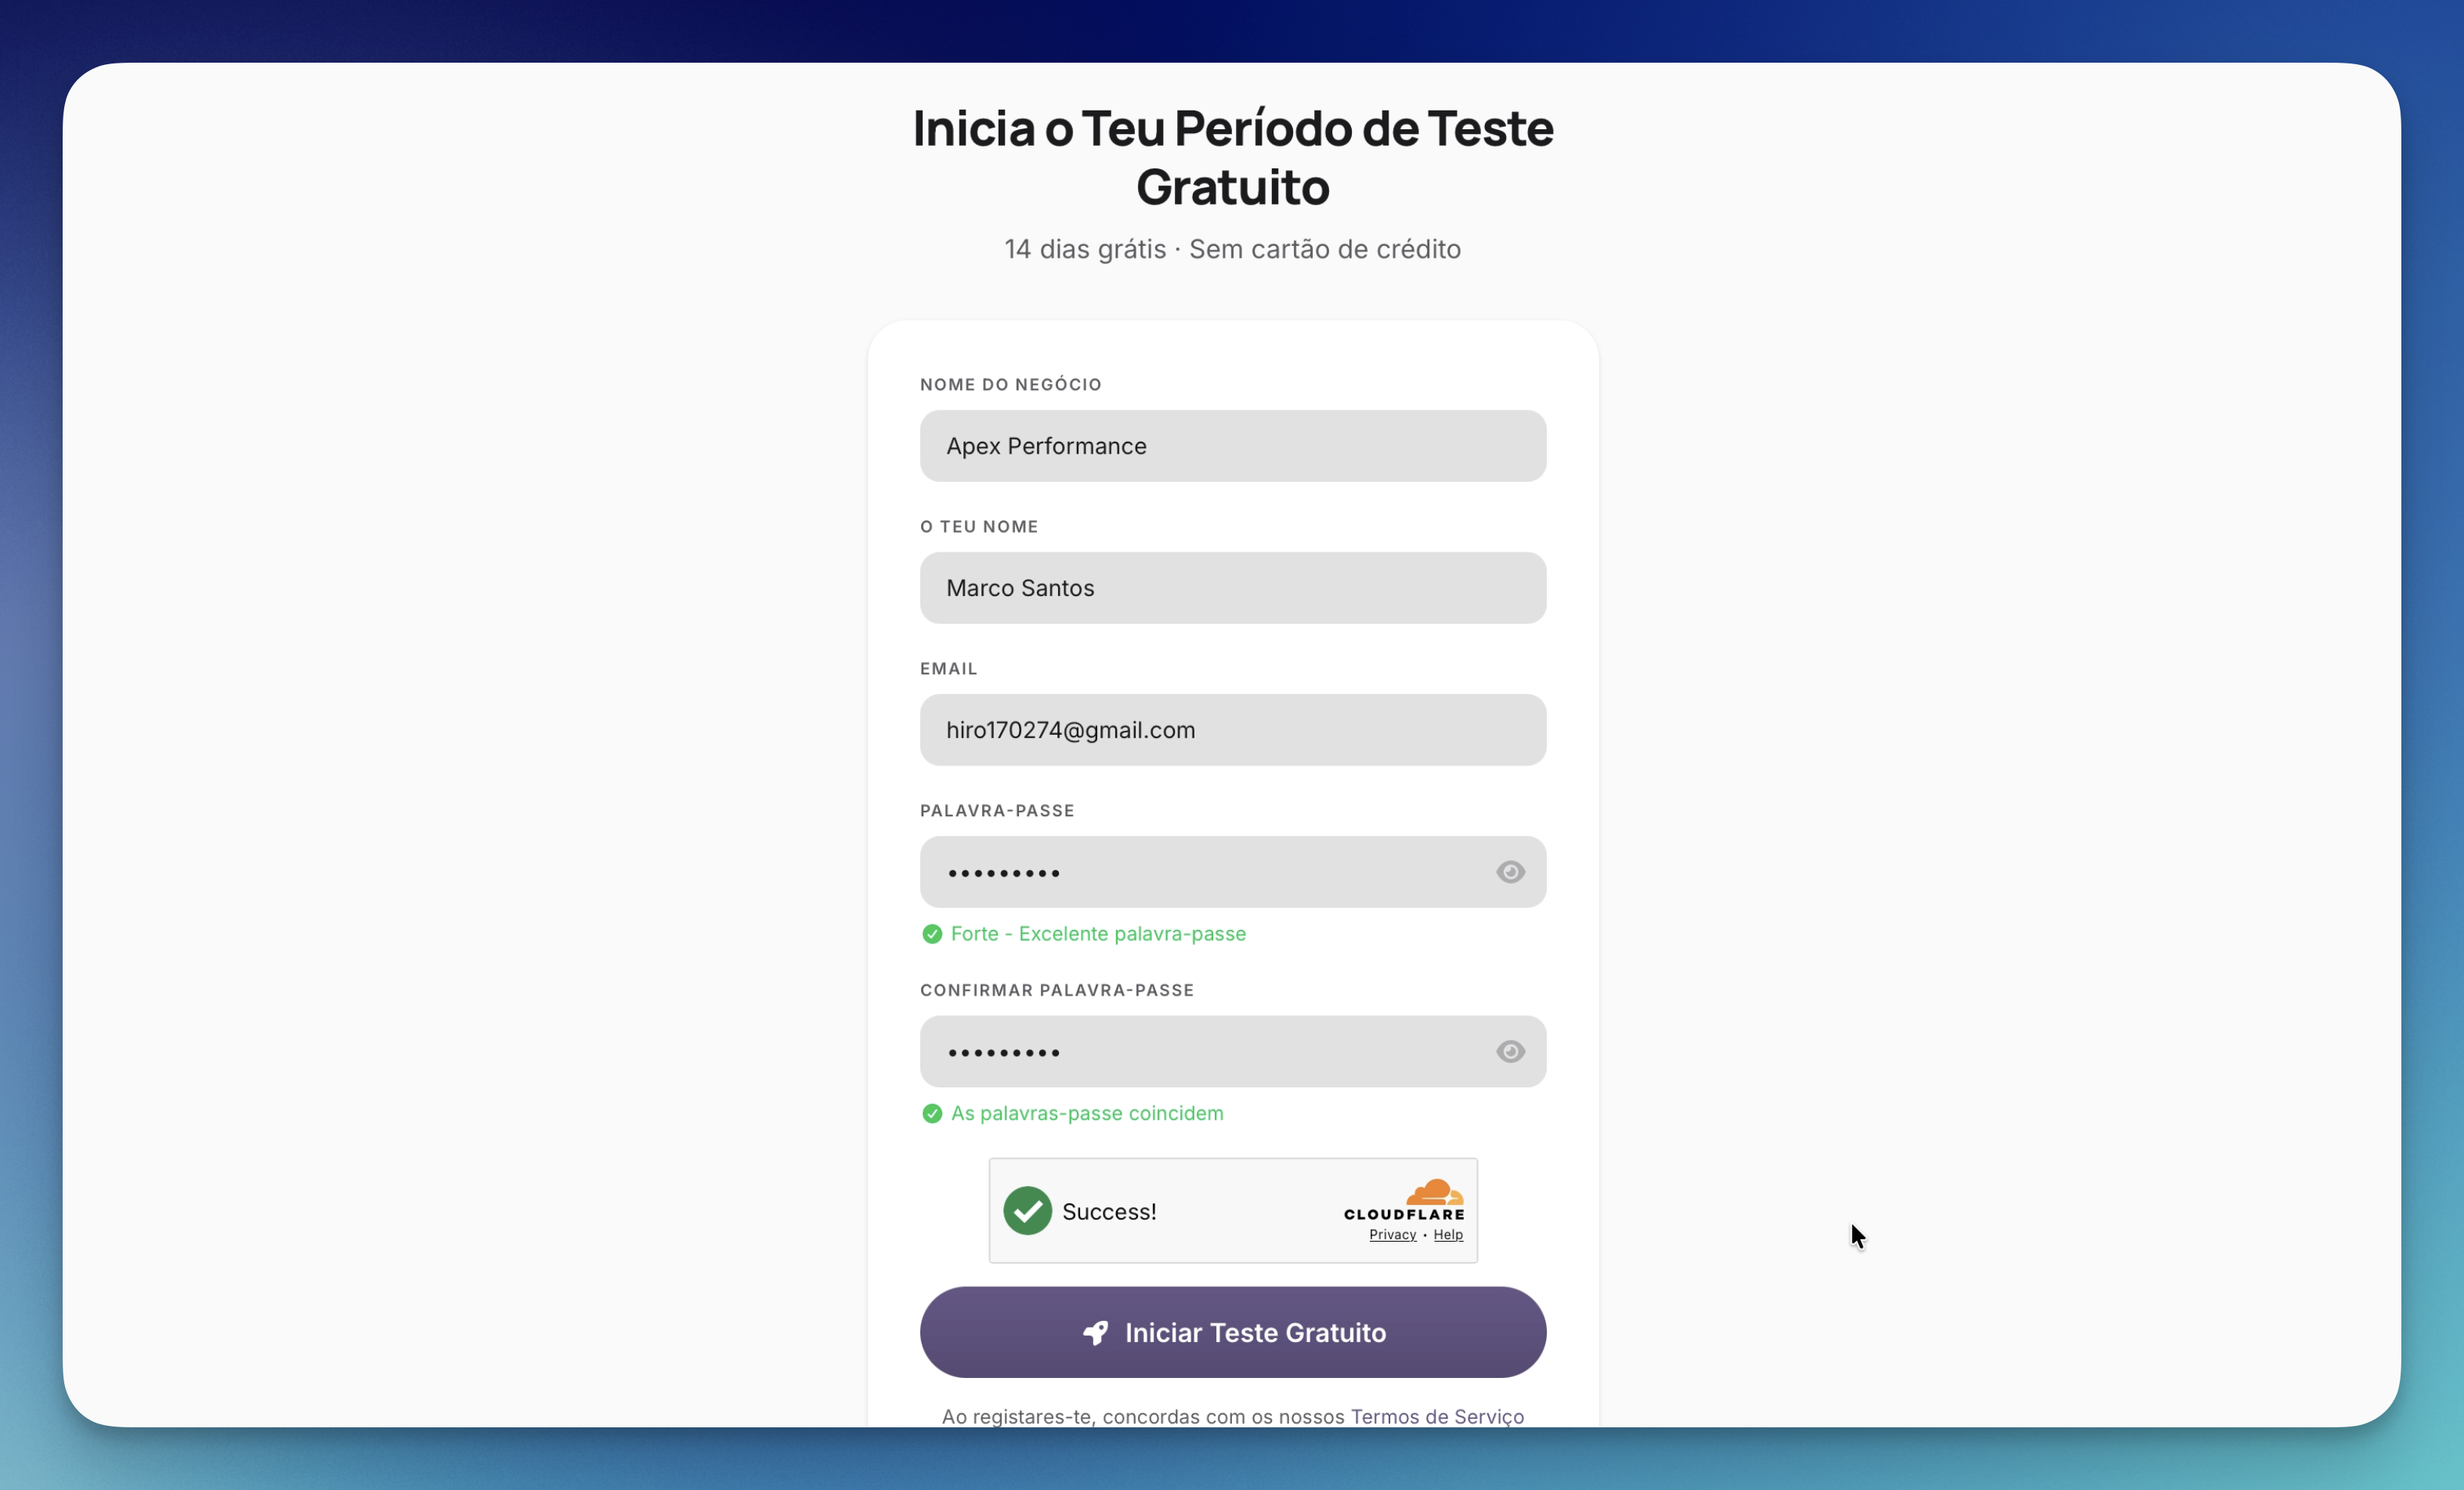Click into the O Teu Nome field
Image resolution: width=2464 pixels, height=1490 pixels.
[1232, 588]
